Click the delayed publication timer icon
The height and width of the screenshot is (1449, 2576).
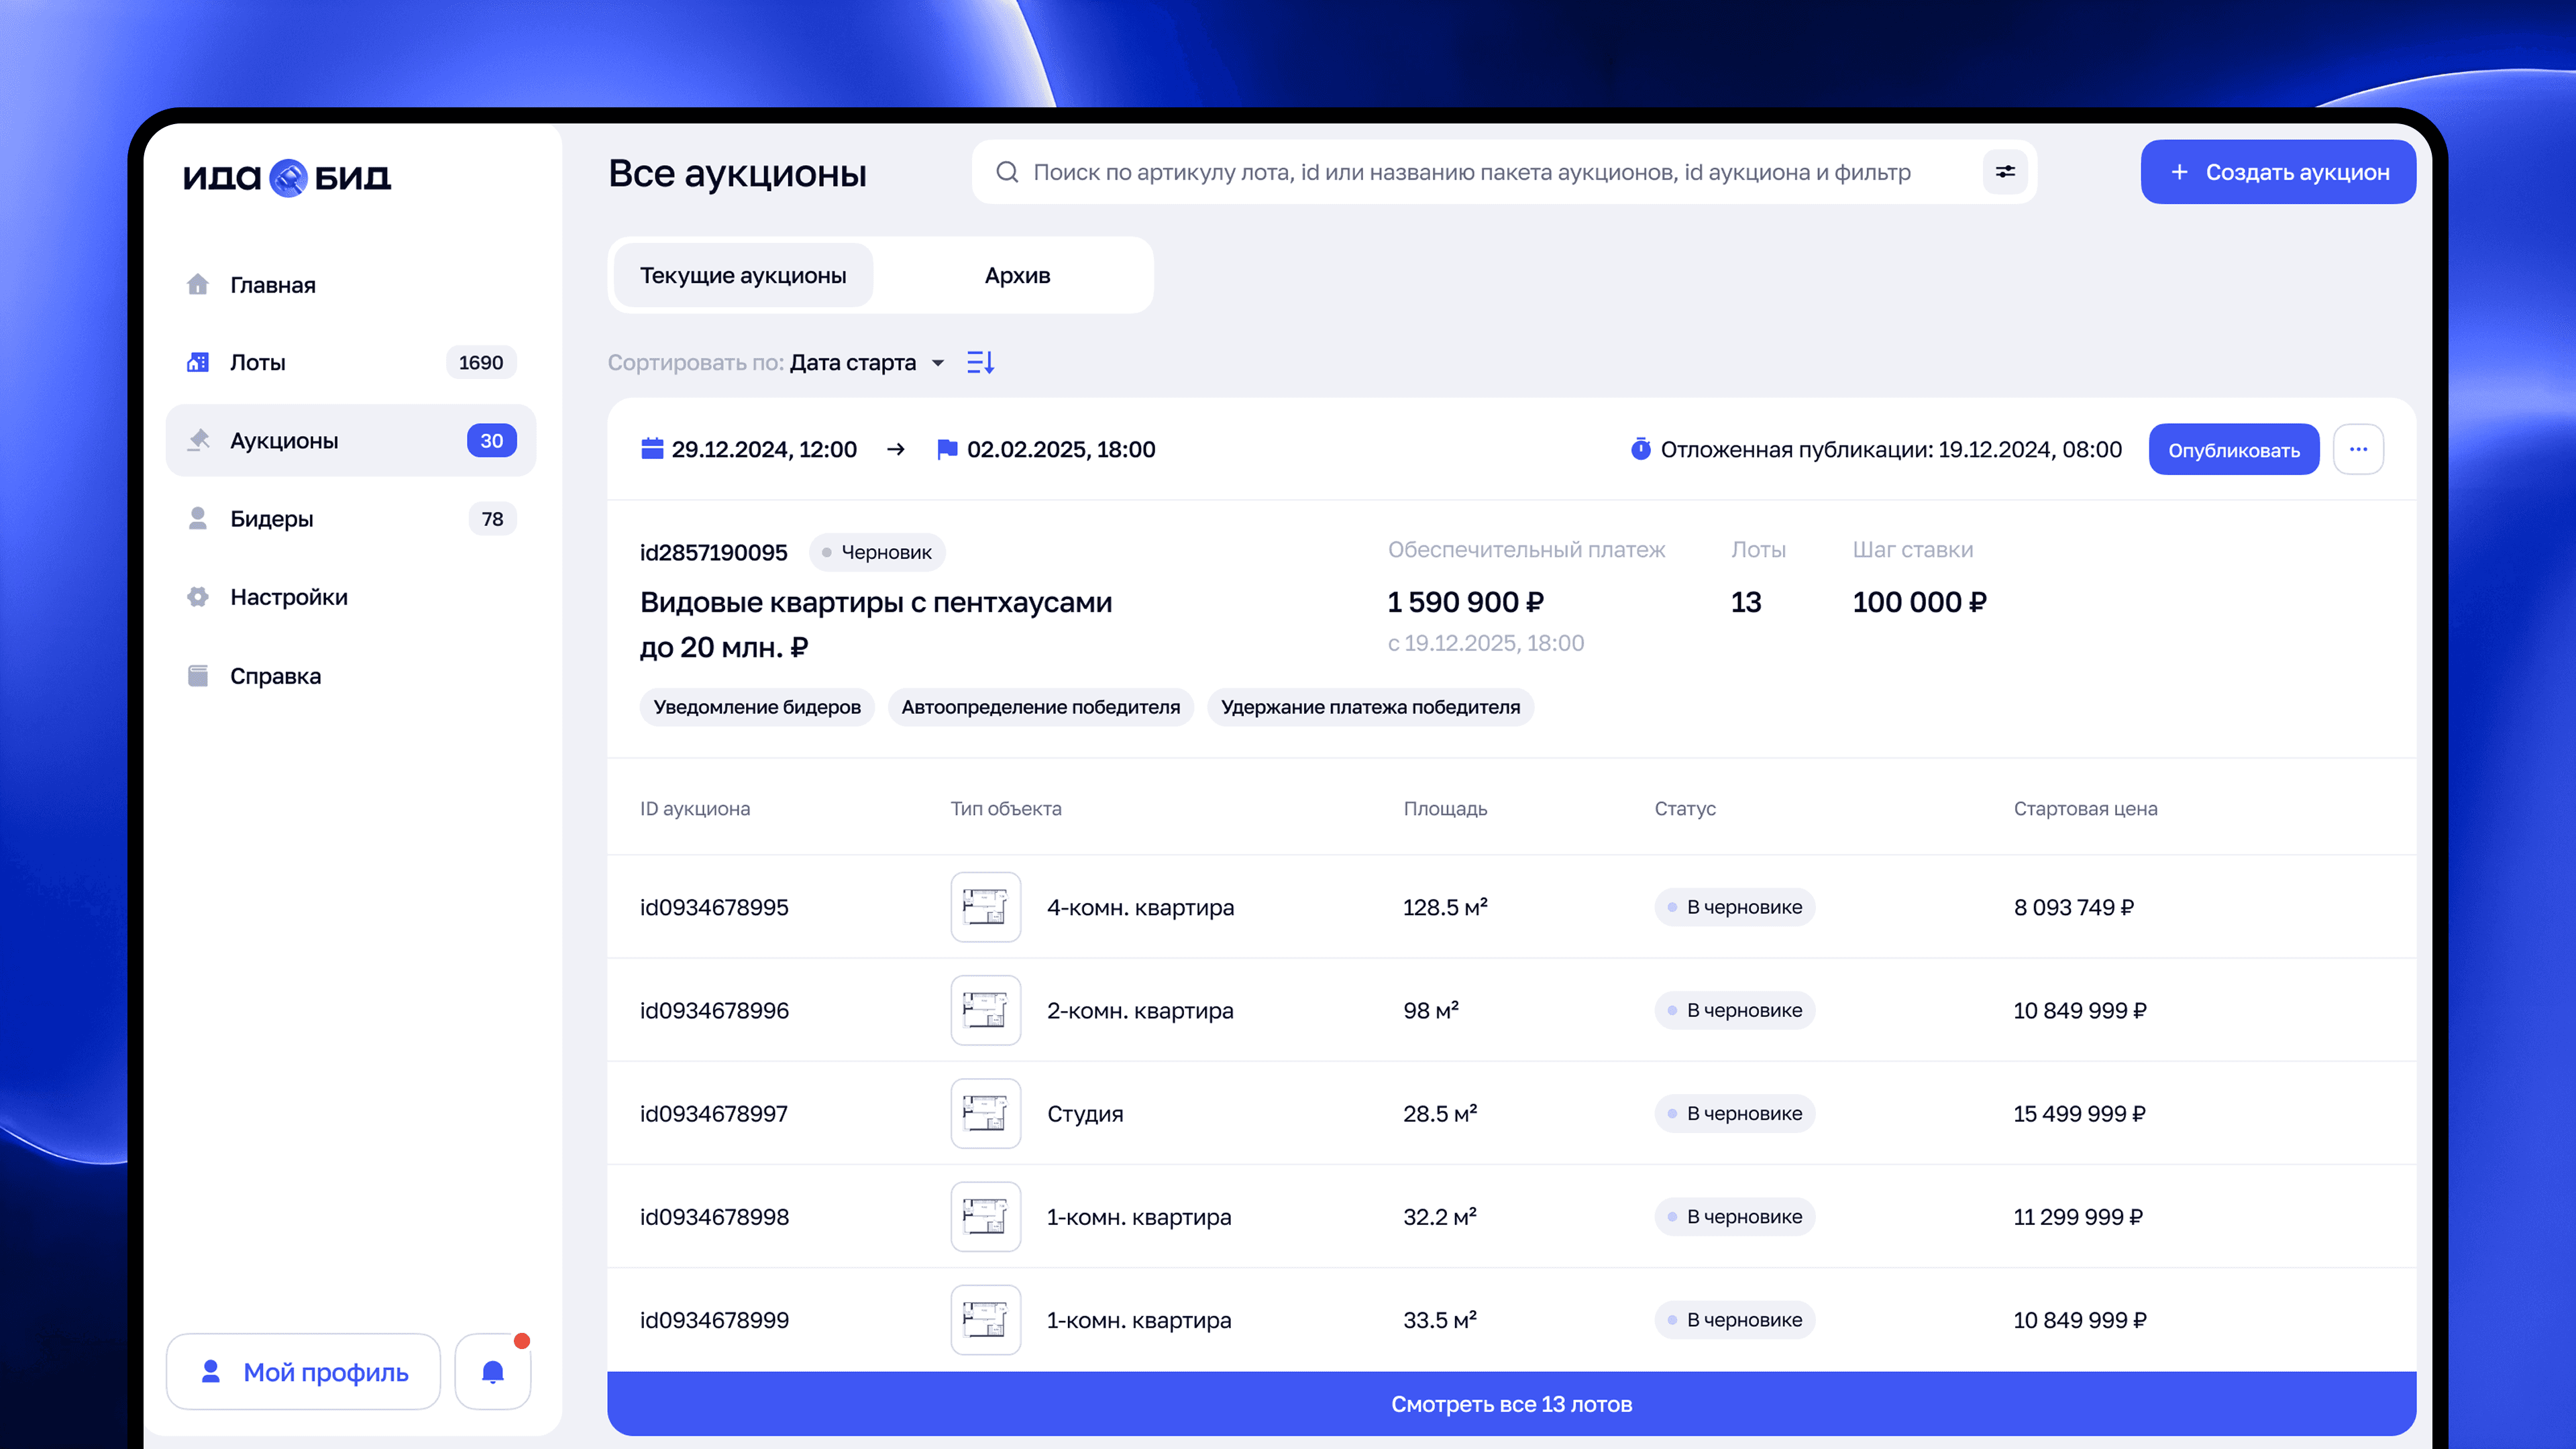tap(1640, 449)
